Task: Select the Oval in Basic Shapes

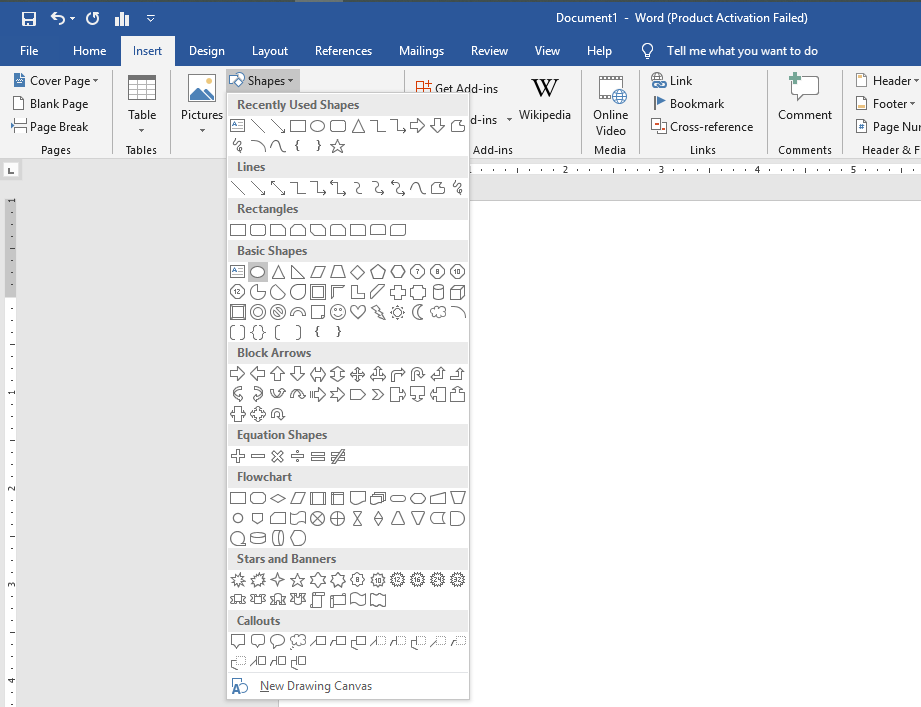Action: [x=257, y=272]
